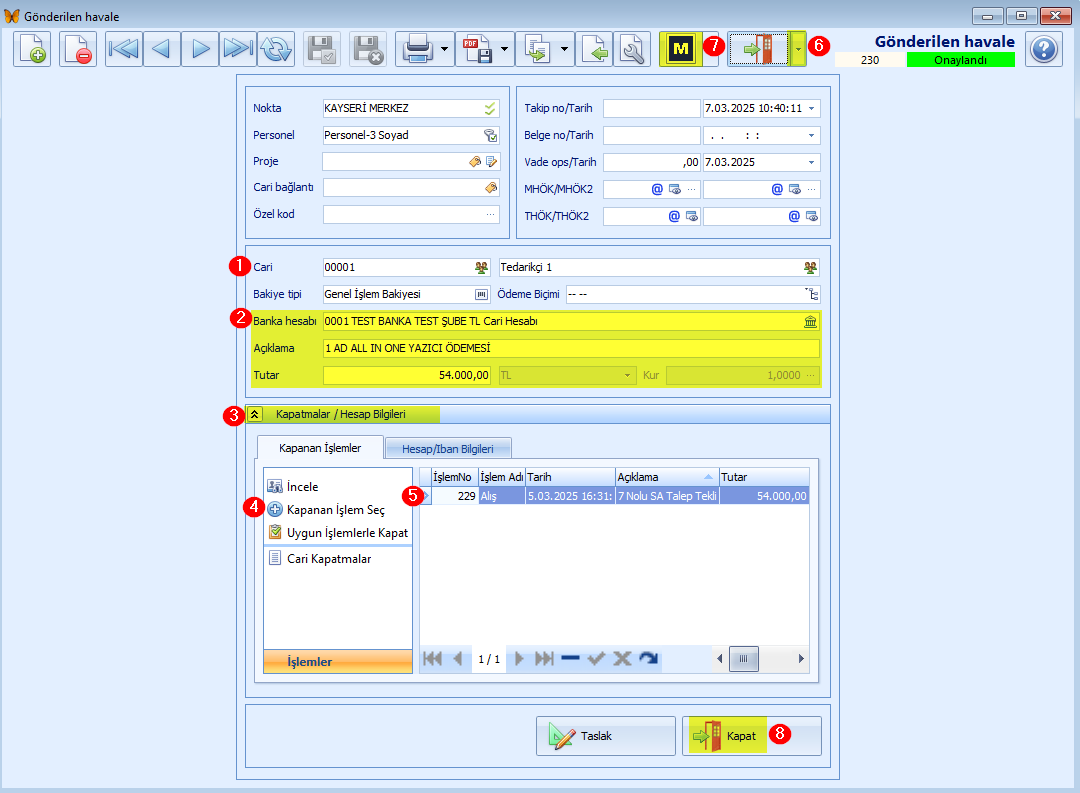Click the delete record toolbar icon
1080x793 pixels.
point(77,49)
